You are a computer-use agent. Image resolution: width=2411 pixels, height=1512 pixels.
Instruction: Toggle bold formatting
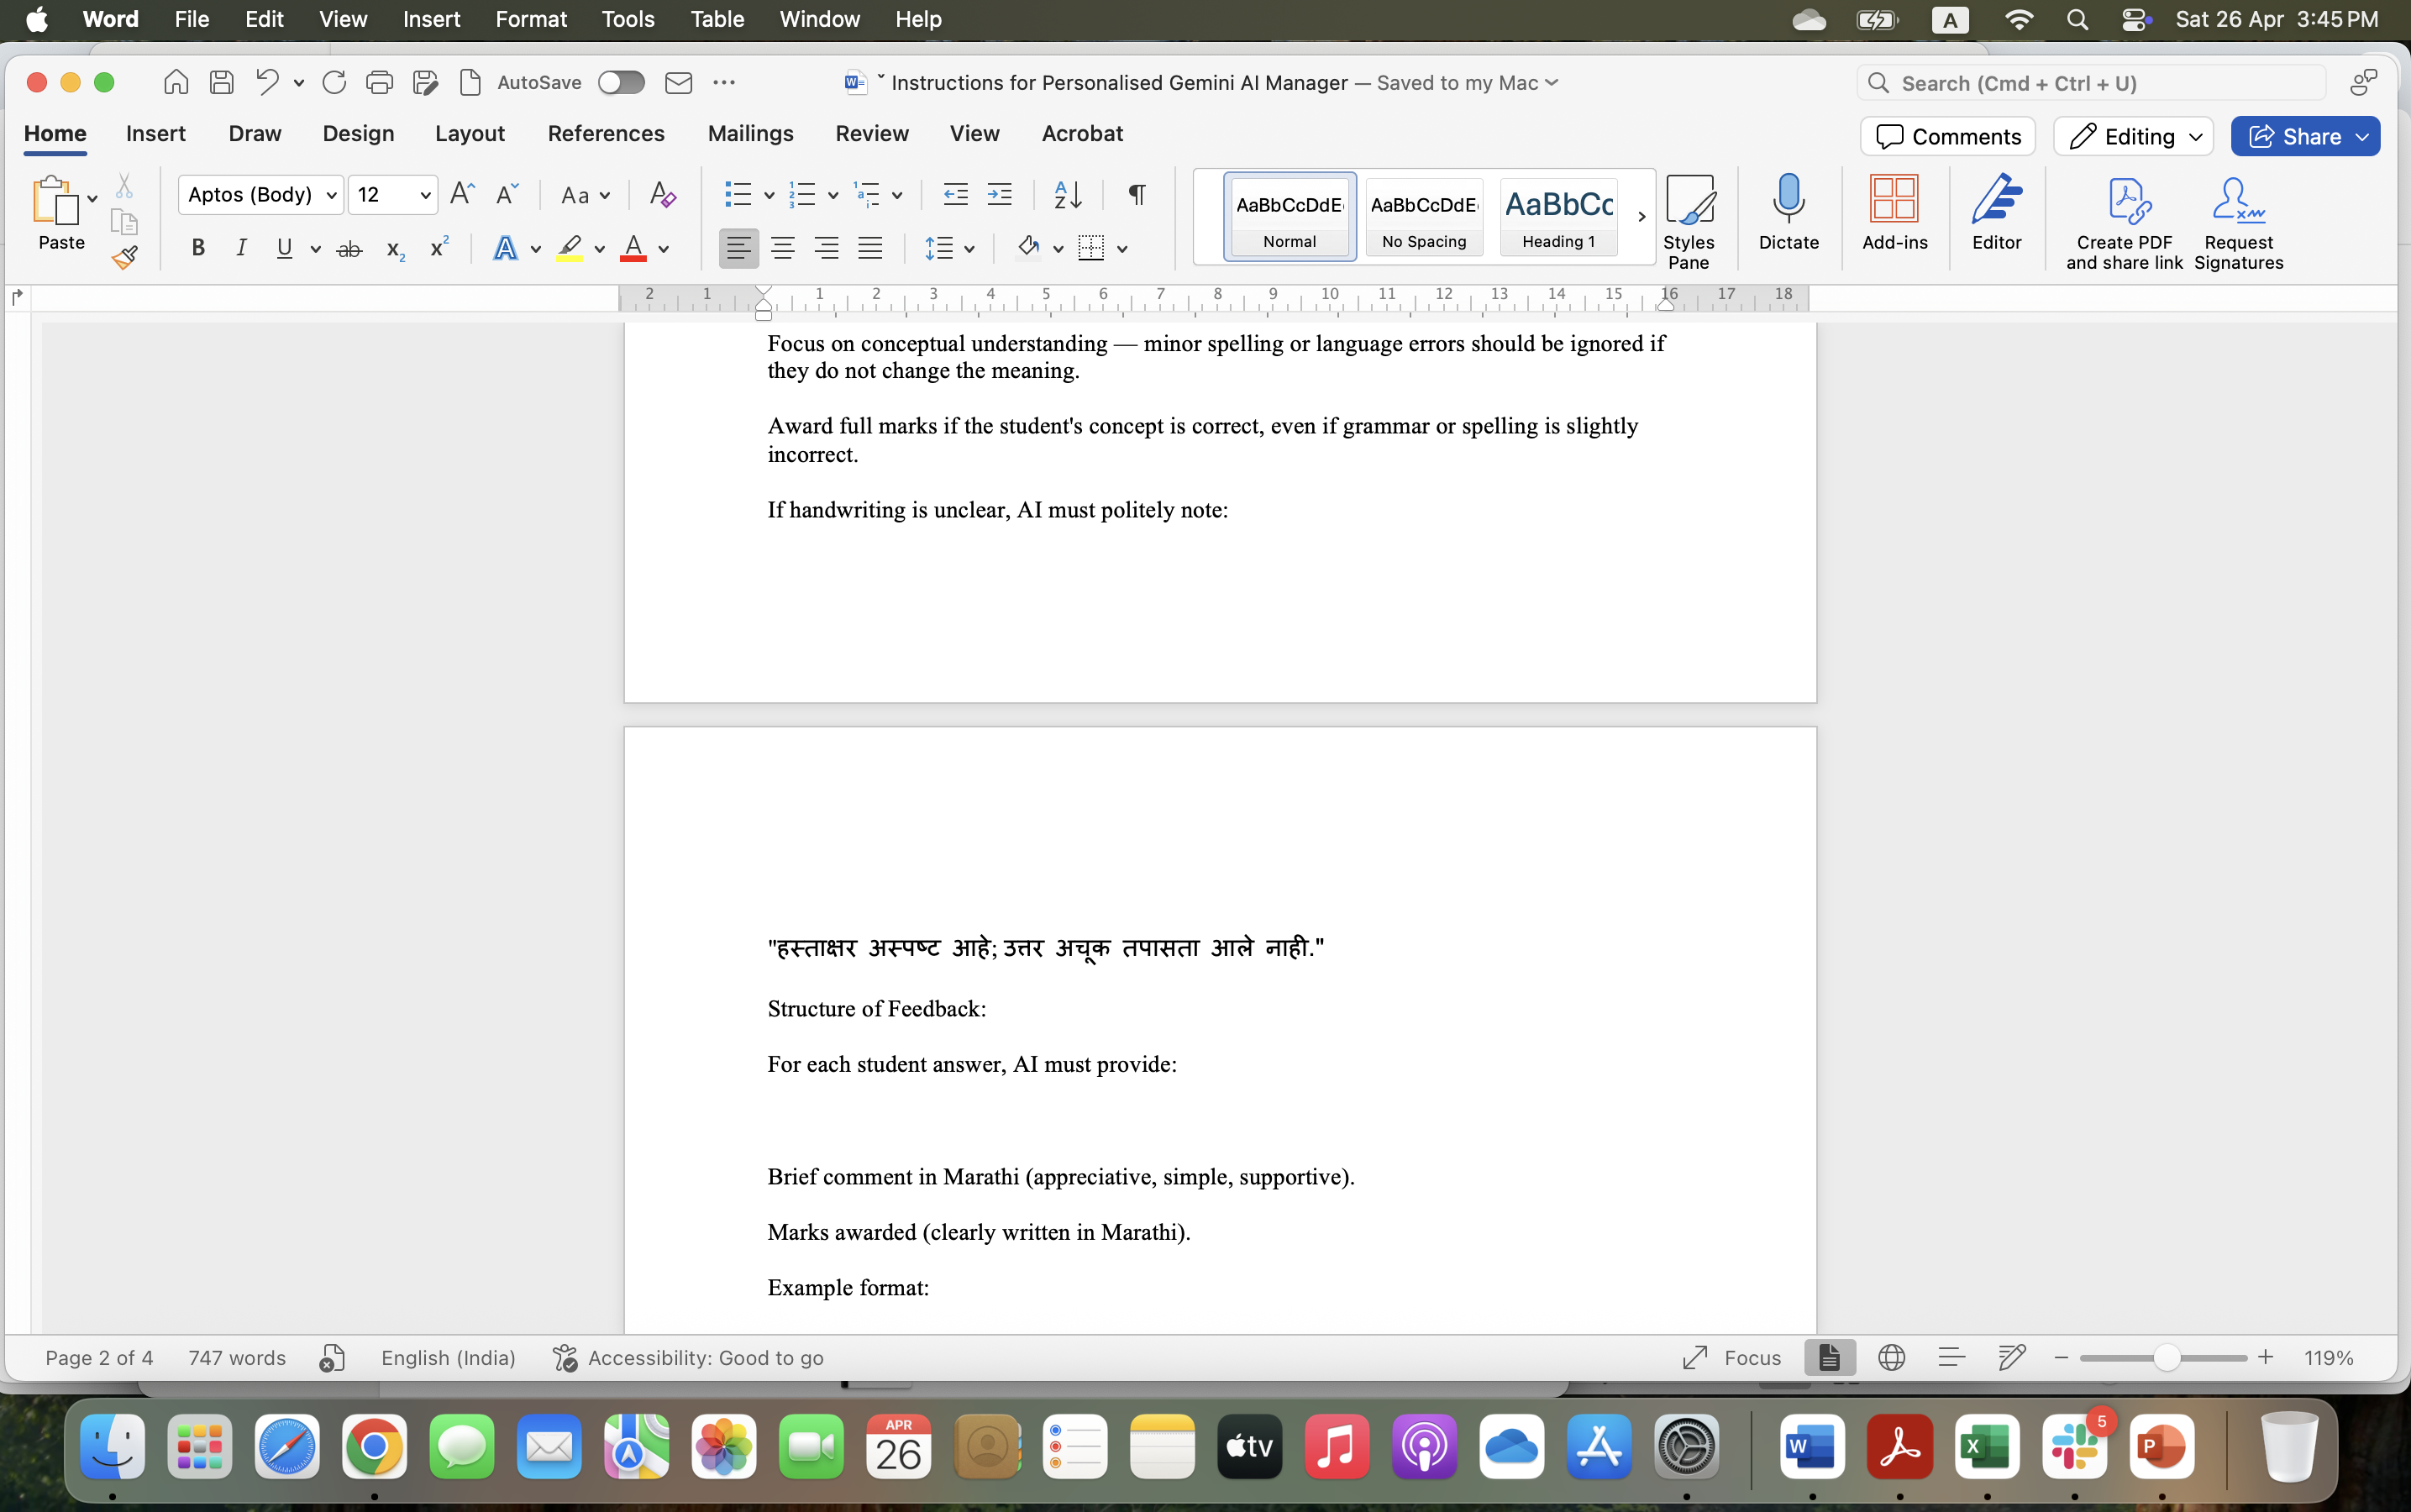click(x=198, y=249)
